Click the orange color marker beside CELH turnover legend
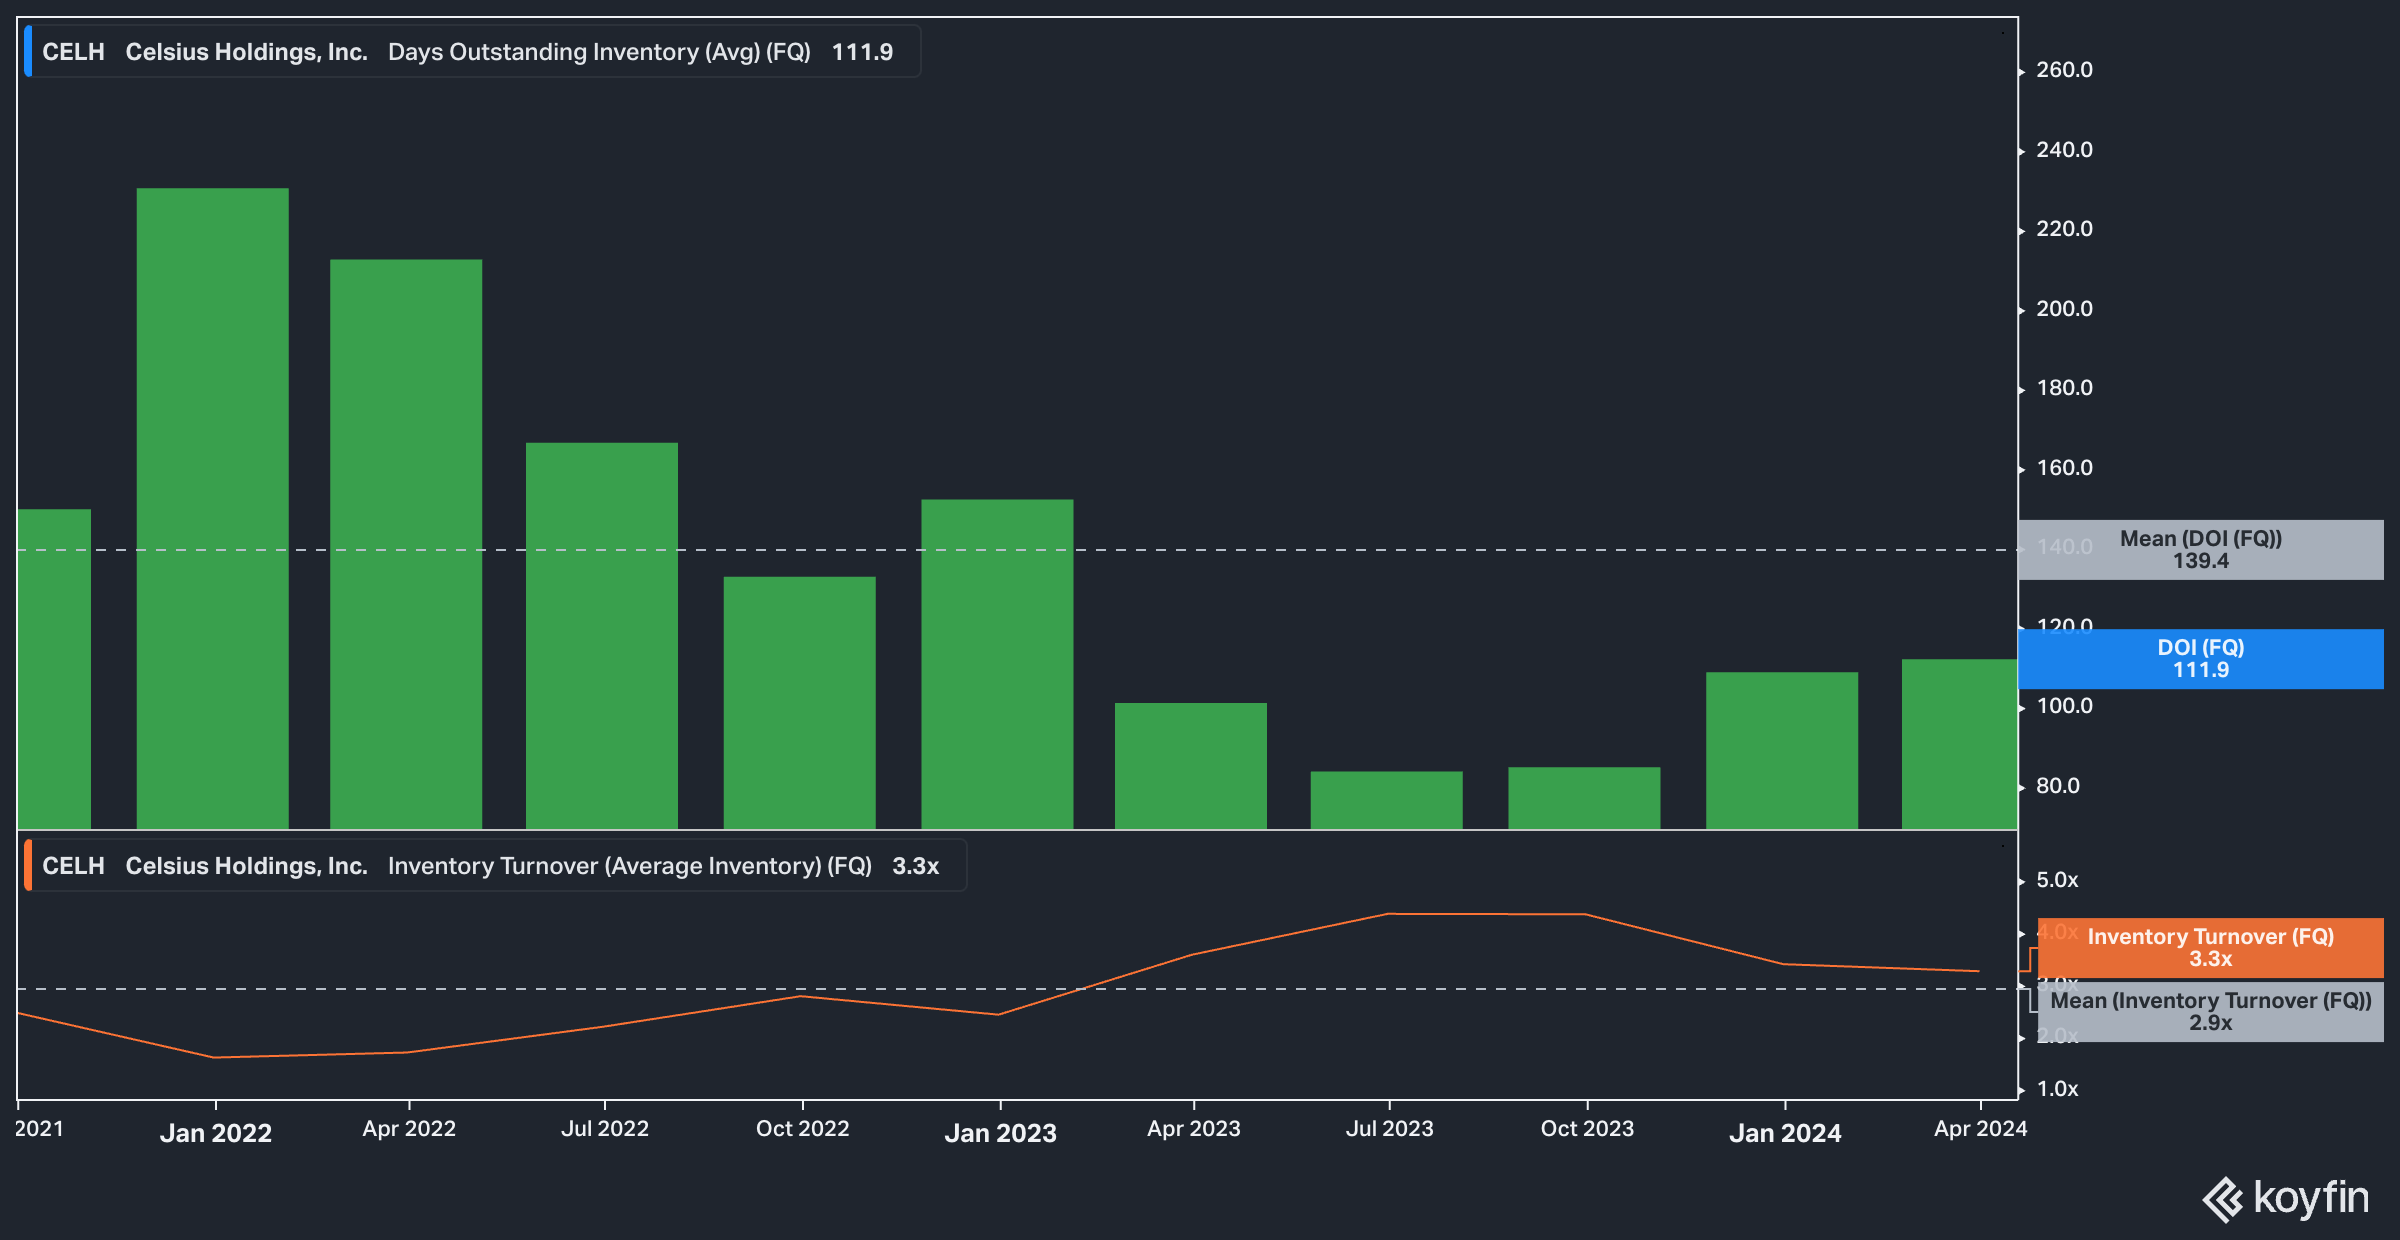The width and height of the screenshot is (2400, 1240). (x=28, y=866)
